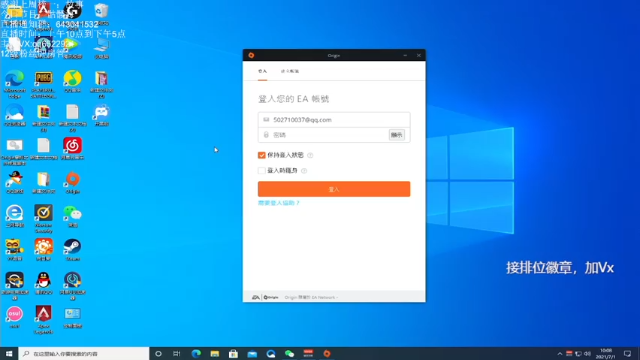The height and width of the screenshot is (360, 640).
Task: Open Norton Security desktop shortcut
Action: coord(43,213)
